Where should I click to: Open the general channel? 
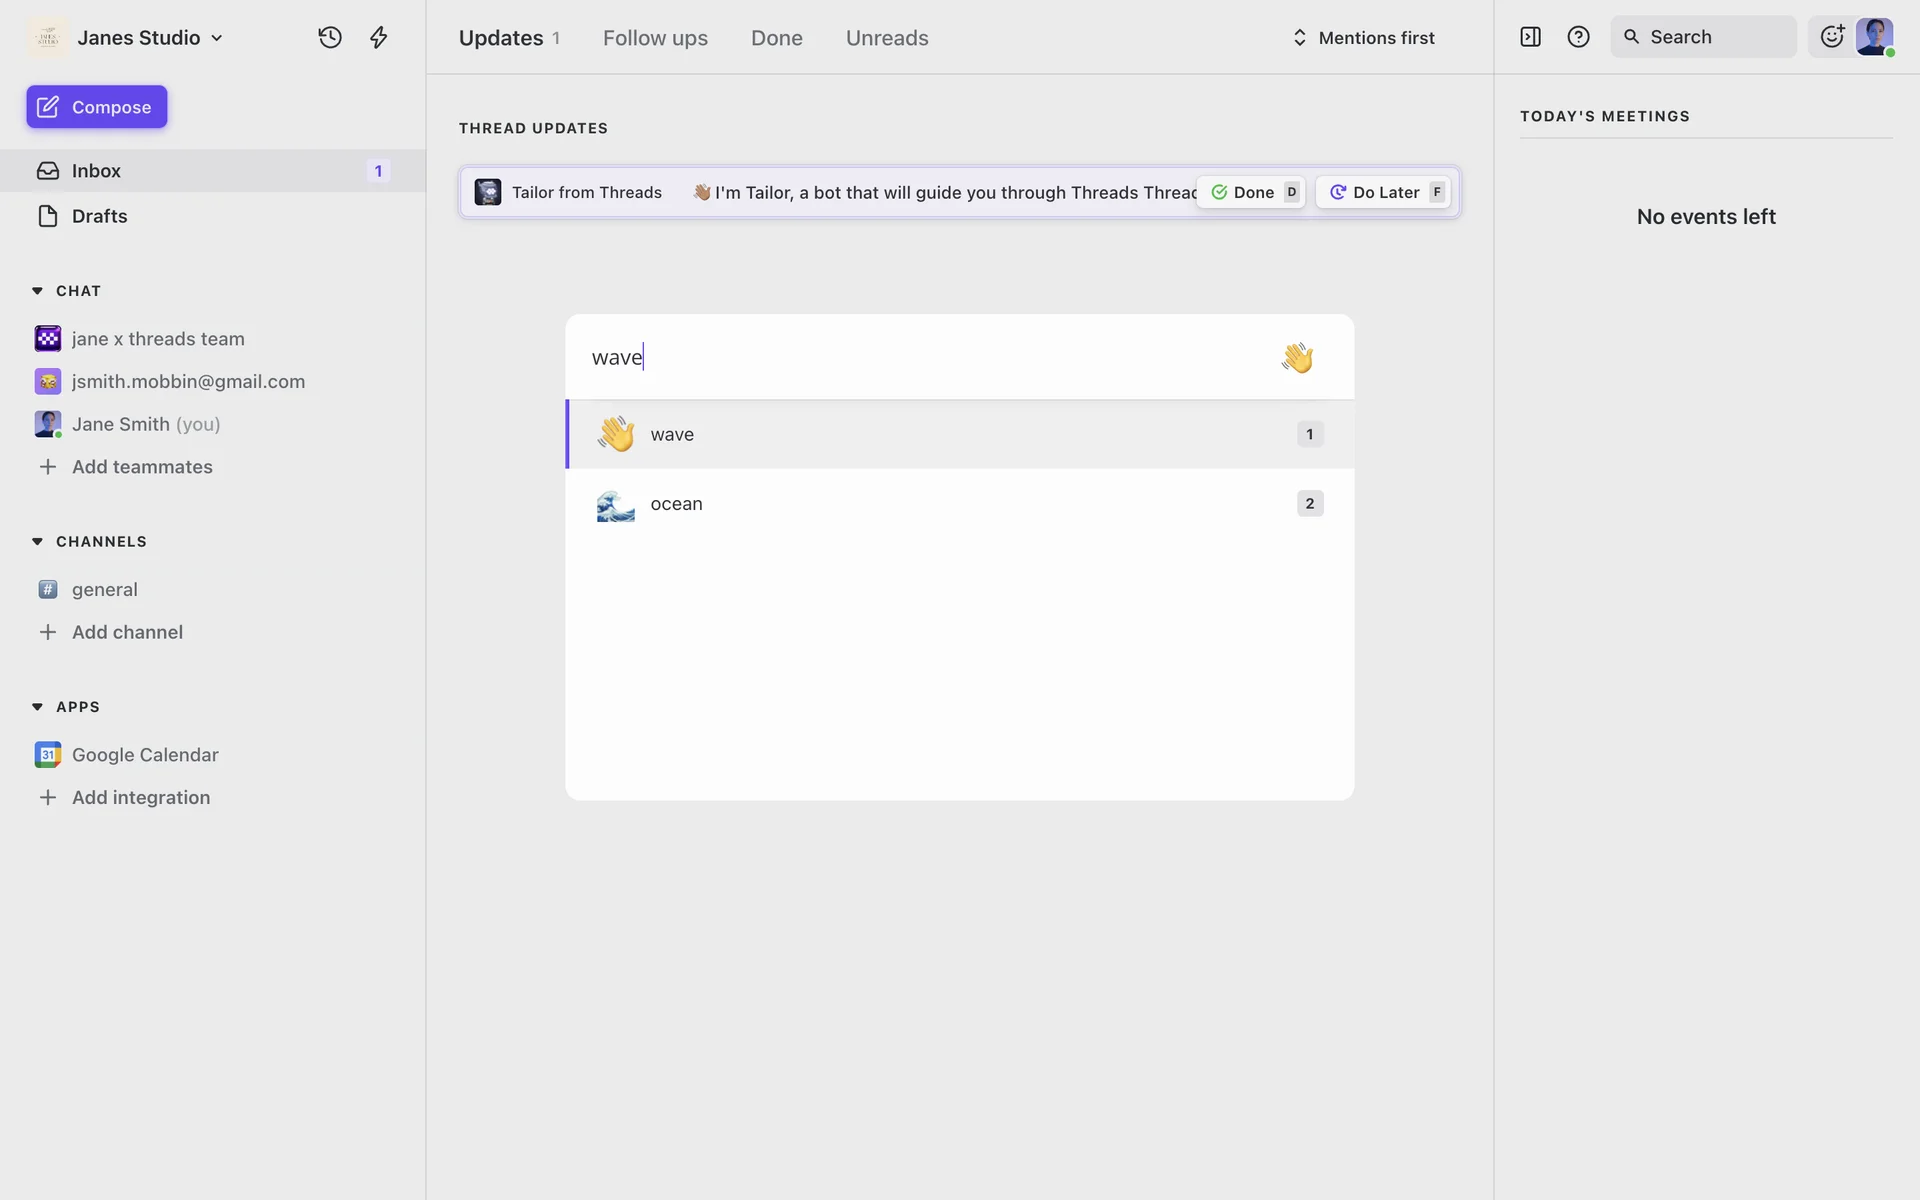pos(105,590)
